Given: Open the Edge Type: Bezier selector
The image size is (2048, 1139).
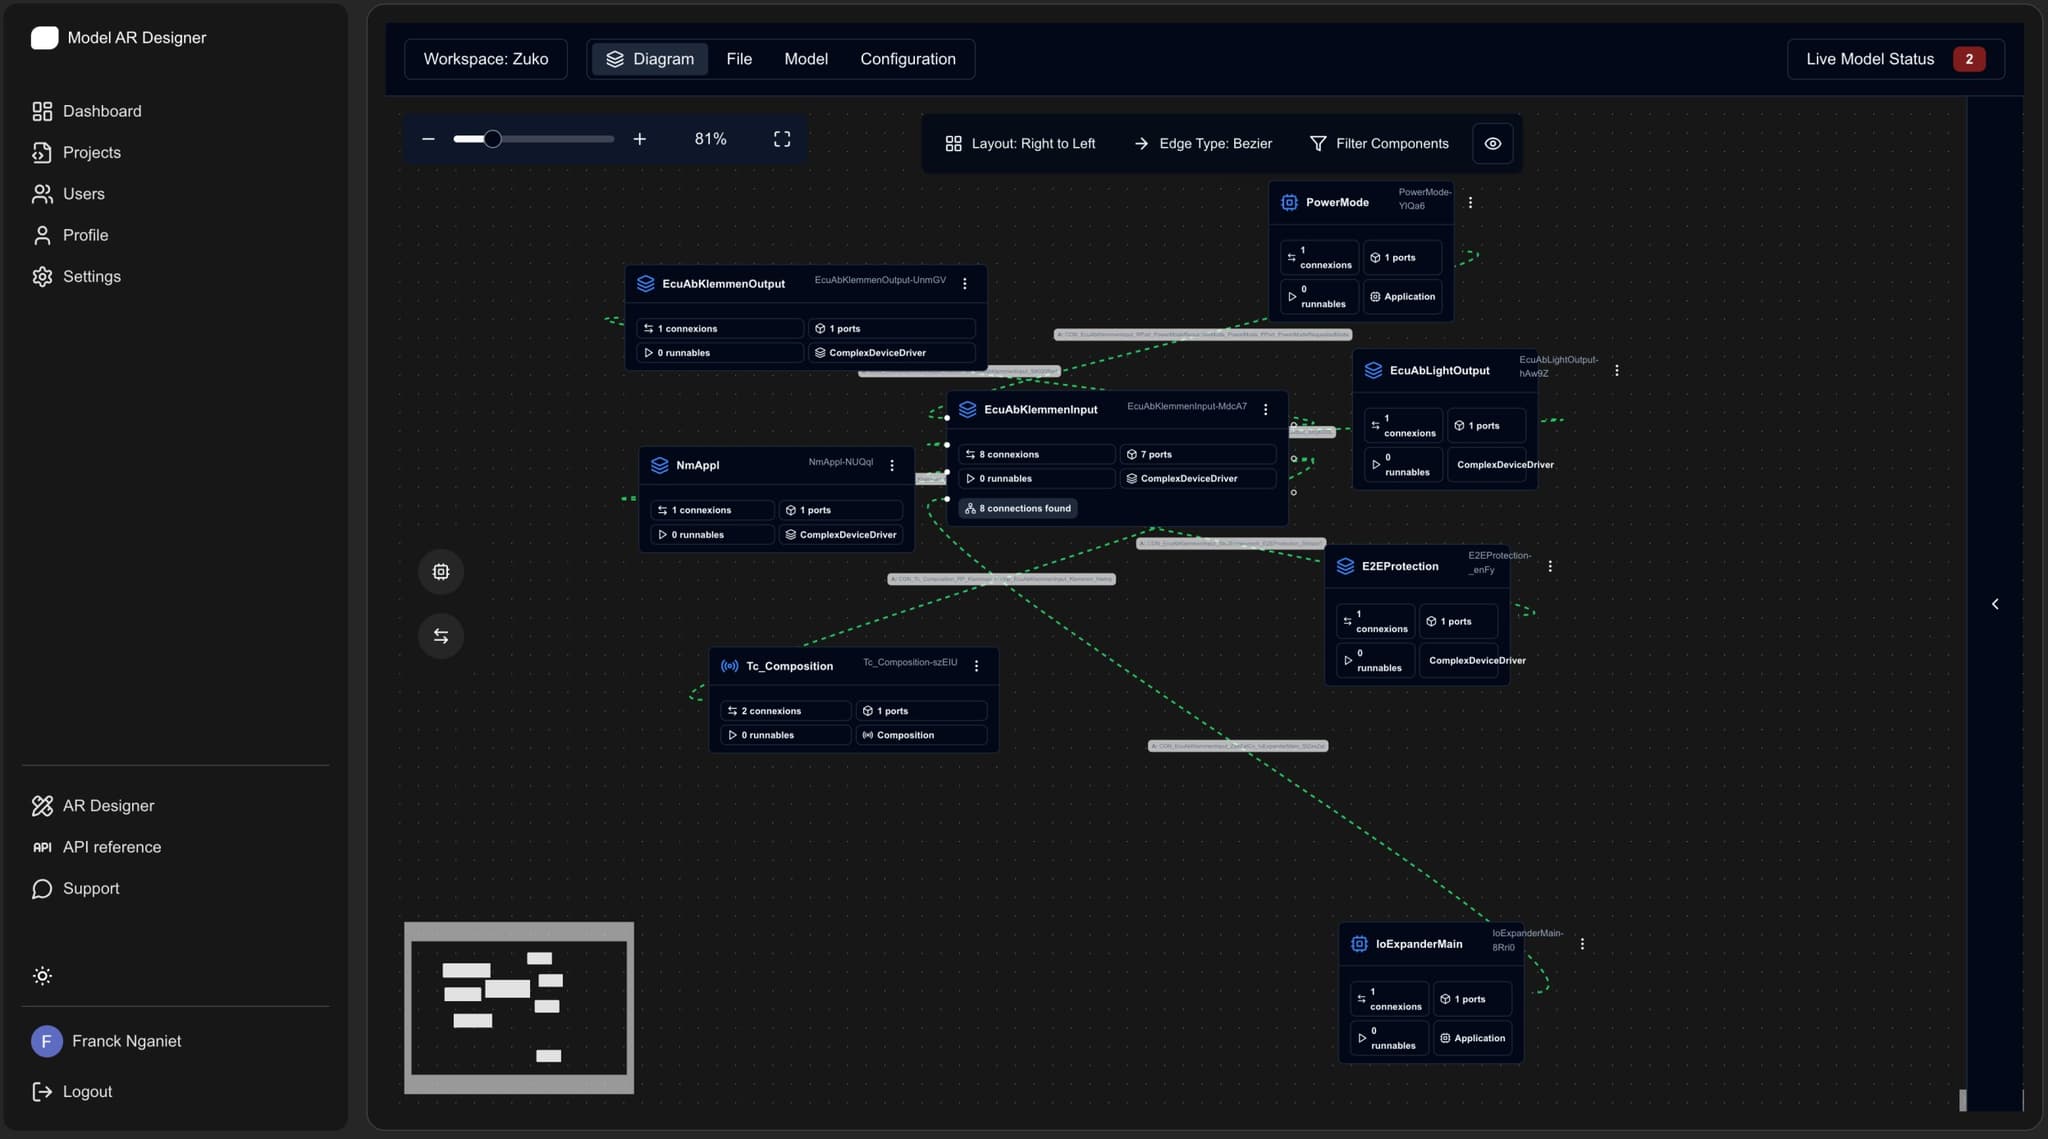Looking at the screenshot, I should coord(1203,144).
